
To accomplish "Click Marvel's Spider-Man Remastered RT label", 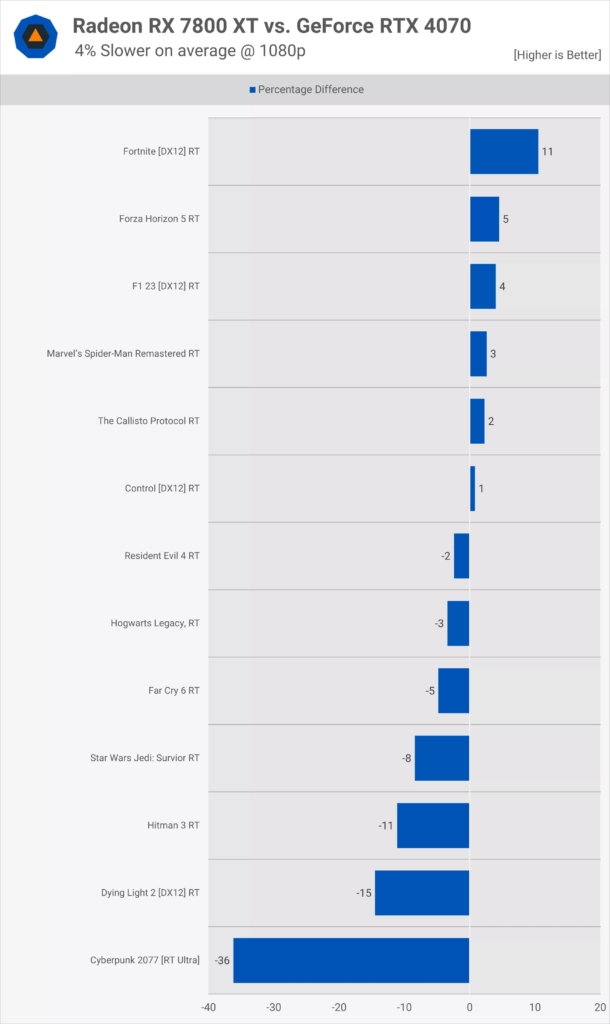I will tap(123, 353).
